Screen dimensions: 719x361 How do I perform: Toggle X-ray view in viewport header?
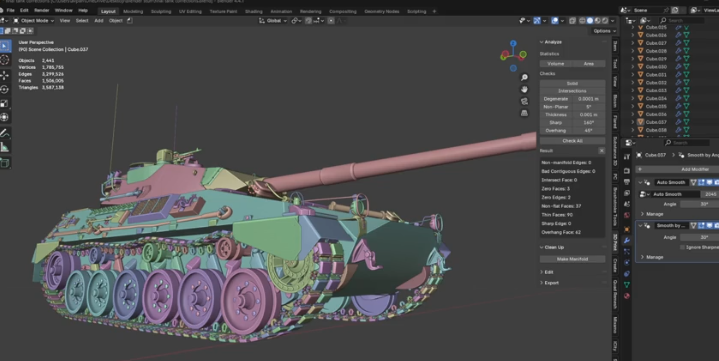573,21
